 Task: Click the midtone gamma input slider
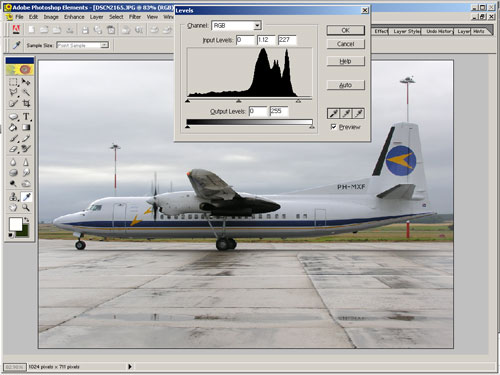239,100
